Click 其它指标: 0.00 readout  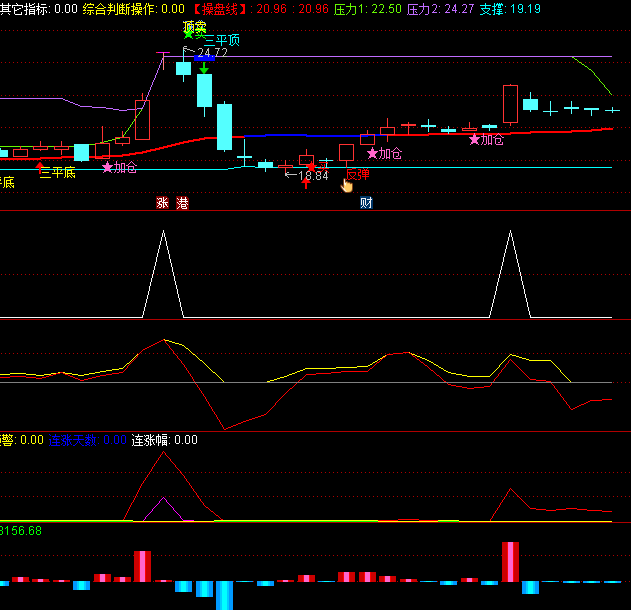pyautogui.click(x=39, y=9)
